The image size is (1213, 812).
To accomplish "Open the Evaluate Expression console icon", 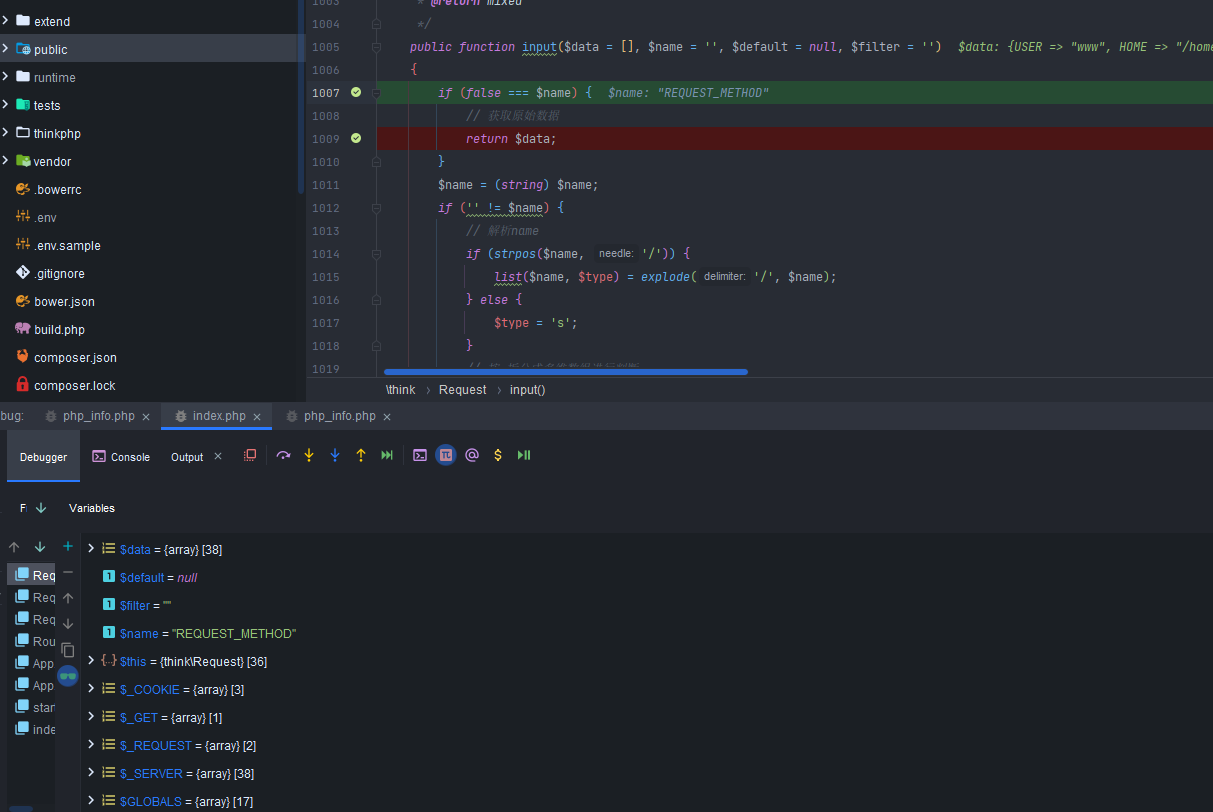I will tap(420, 455).
